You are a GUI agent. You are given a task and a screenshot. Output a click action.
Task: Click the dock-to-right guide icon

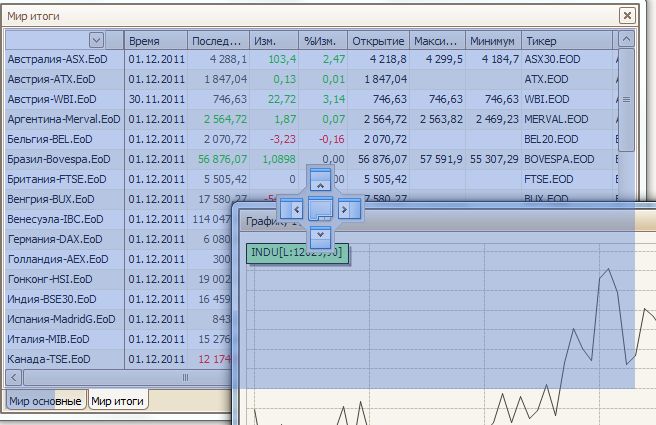tap(348, 209)
